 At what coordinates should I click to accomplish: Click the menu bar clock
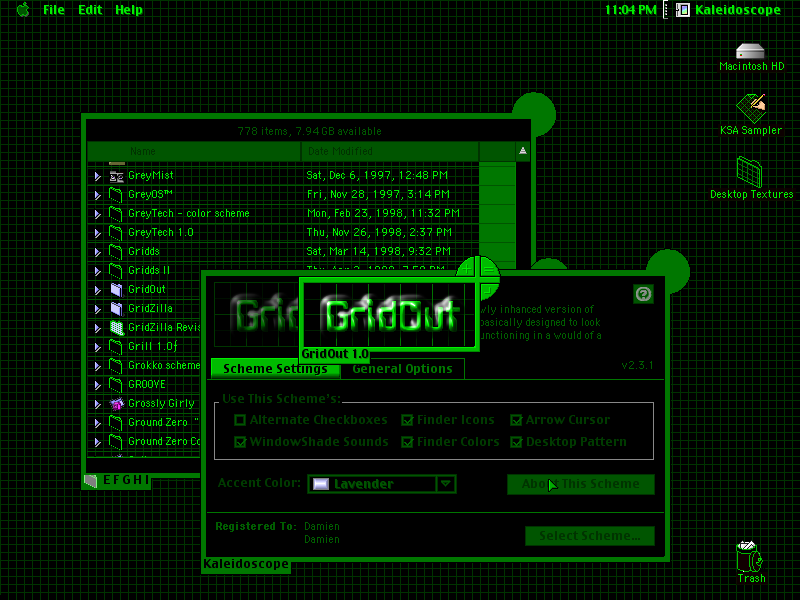[631, 10]
